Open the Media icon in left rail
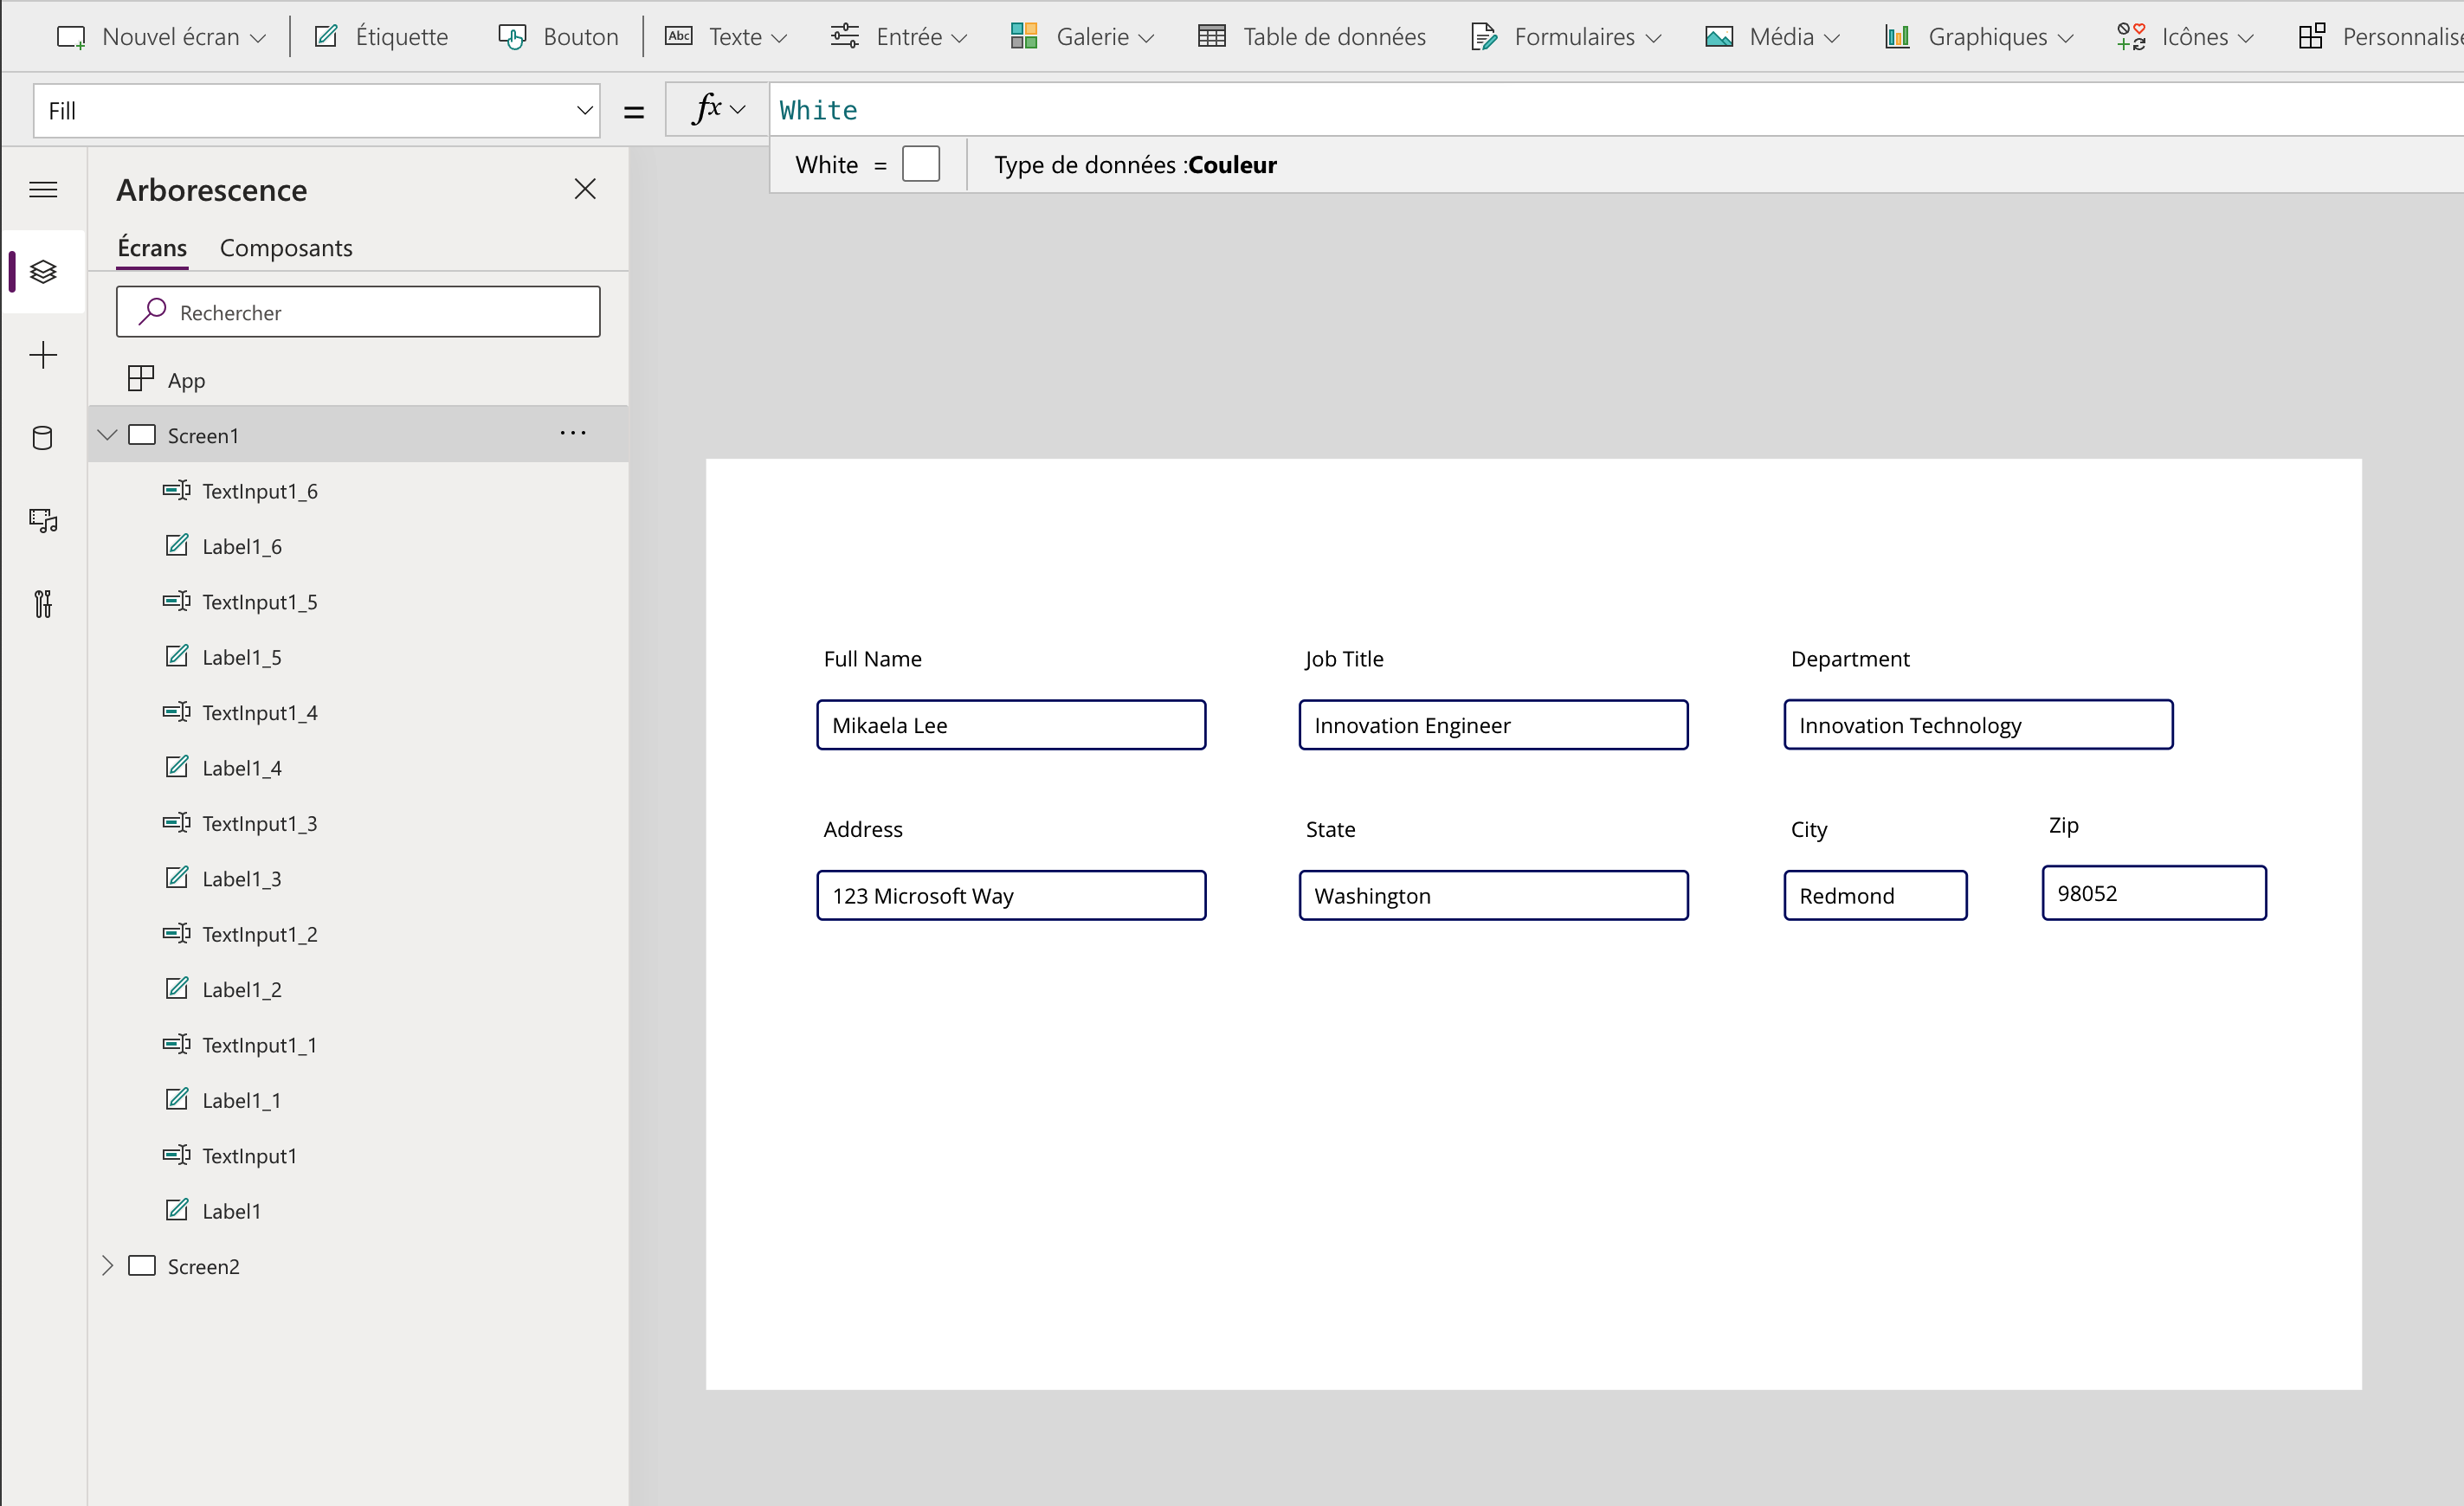 click(43, 520)
